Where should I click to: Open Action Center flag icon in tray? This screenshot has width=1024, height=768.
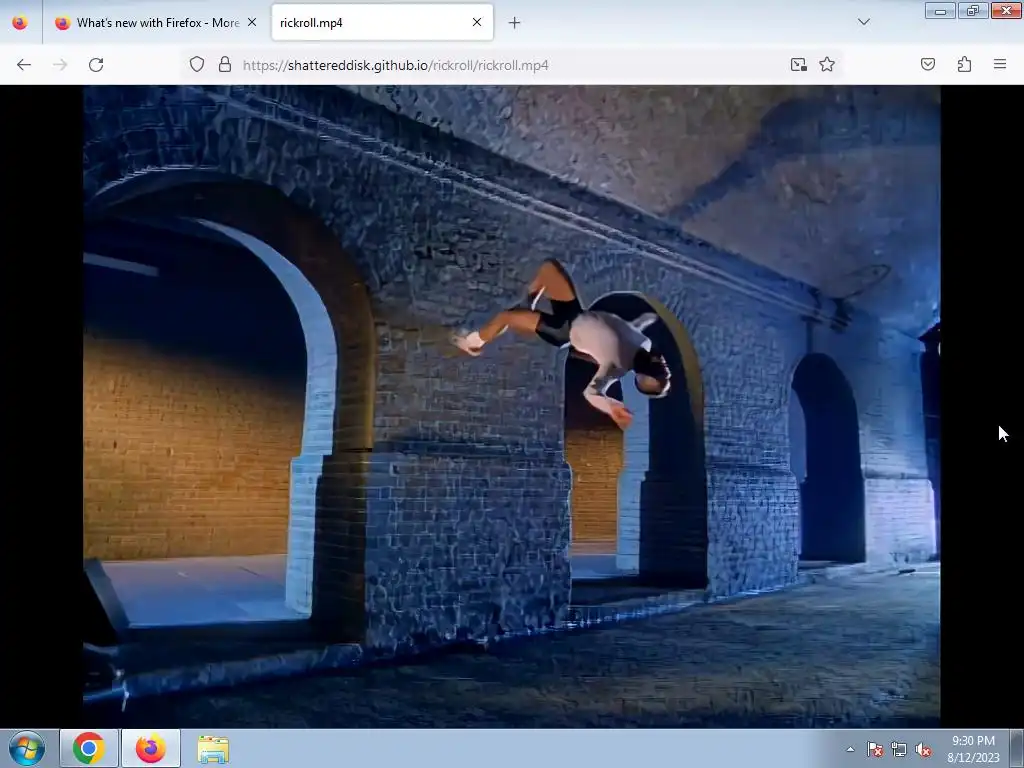click(x=874, y=749)
